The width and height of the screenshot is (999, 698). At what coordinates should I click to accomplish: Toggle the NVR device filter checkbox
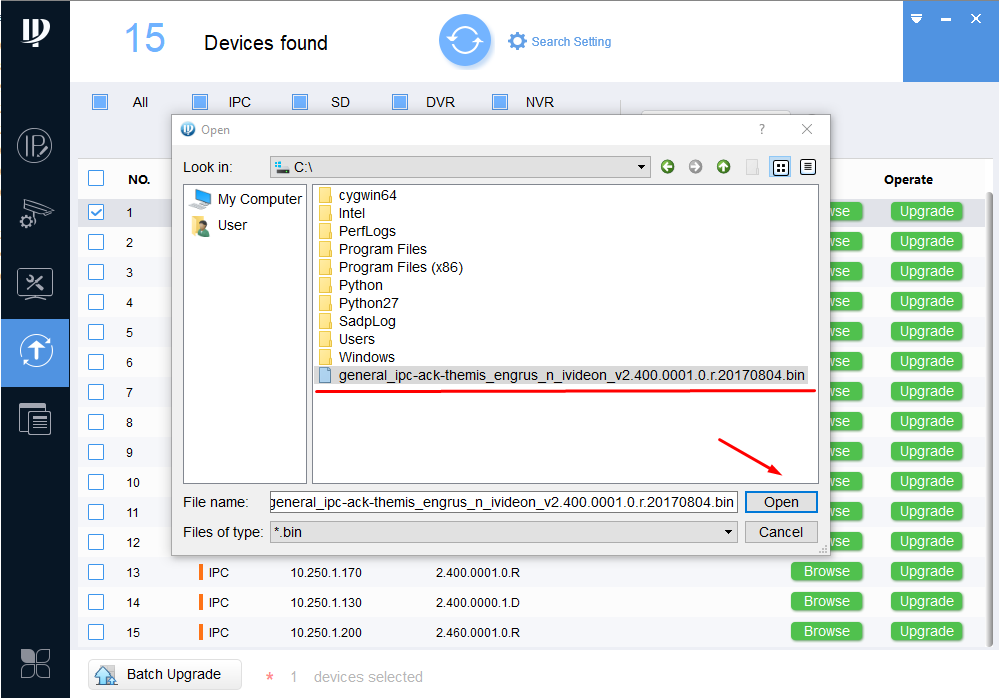click(500, 102)
